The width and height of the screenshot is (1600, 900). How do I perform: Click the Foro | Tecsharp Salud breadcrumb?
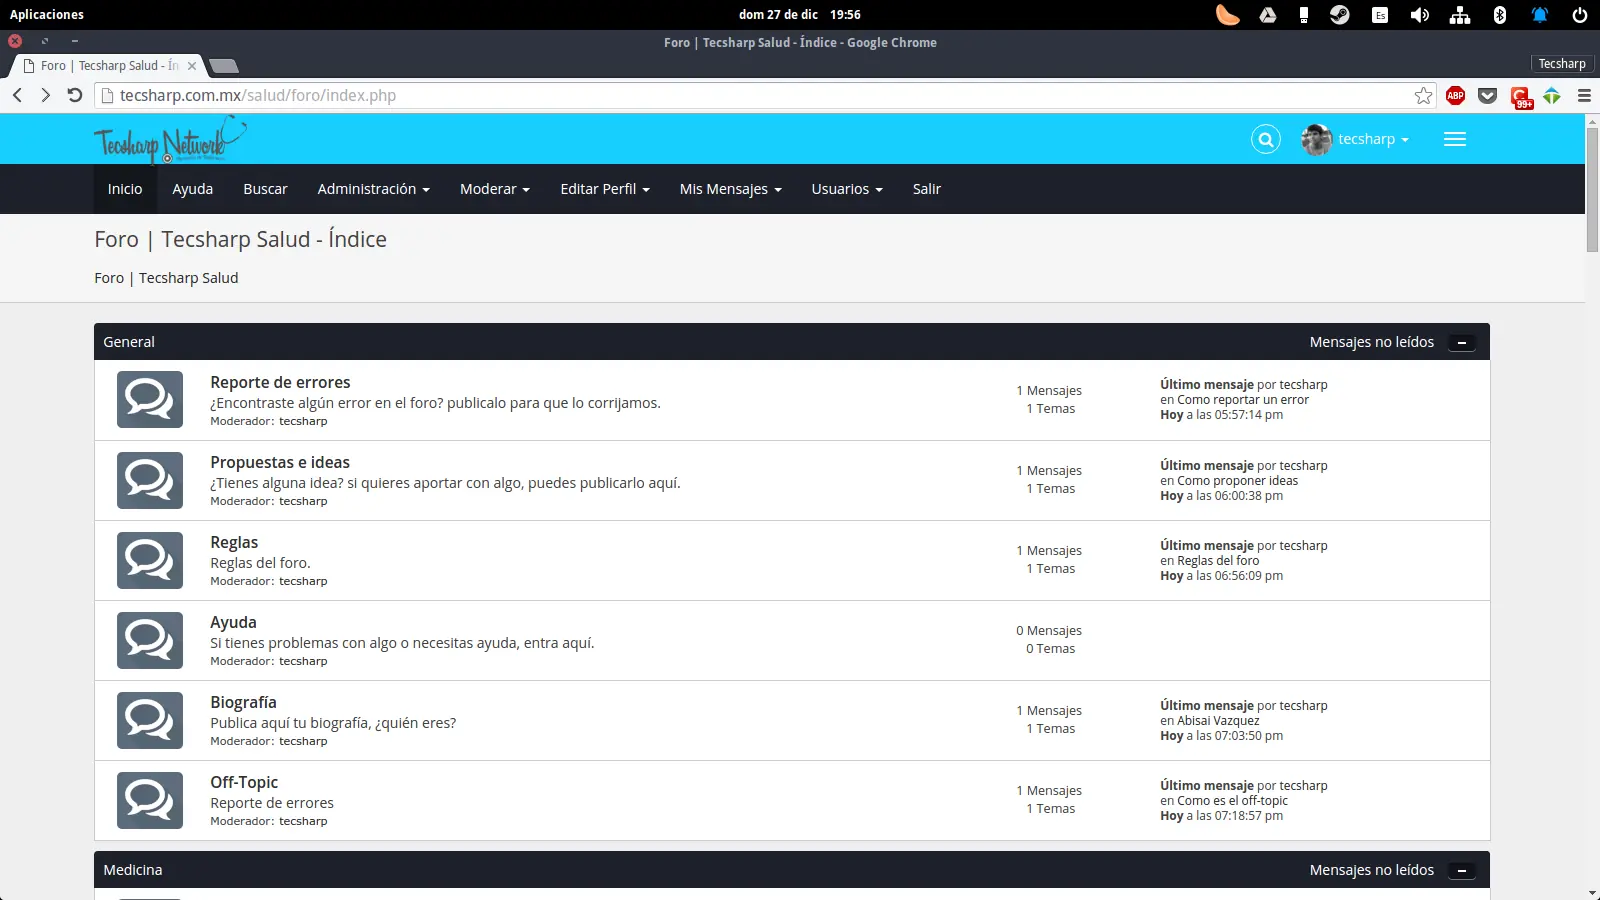tap(166, 278)
